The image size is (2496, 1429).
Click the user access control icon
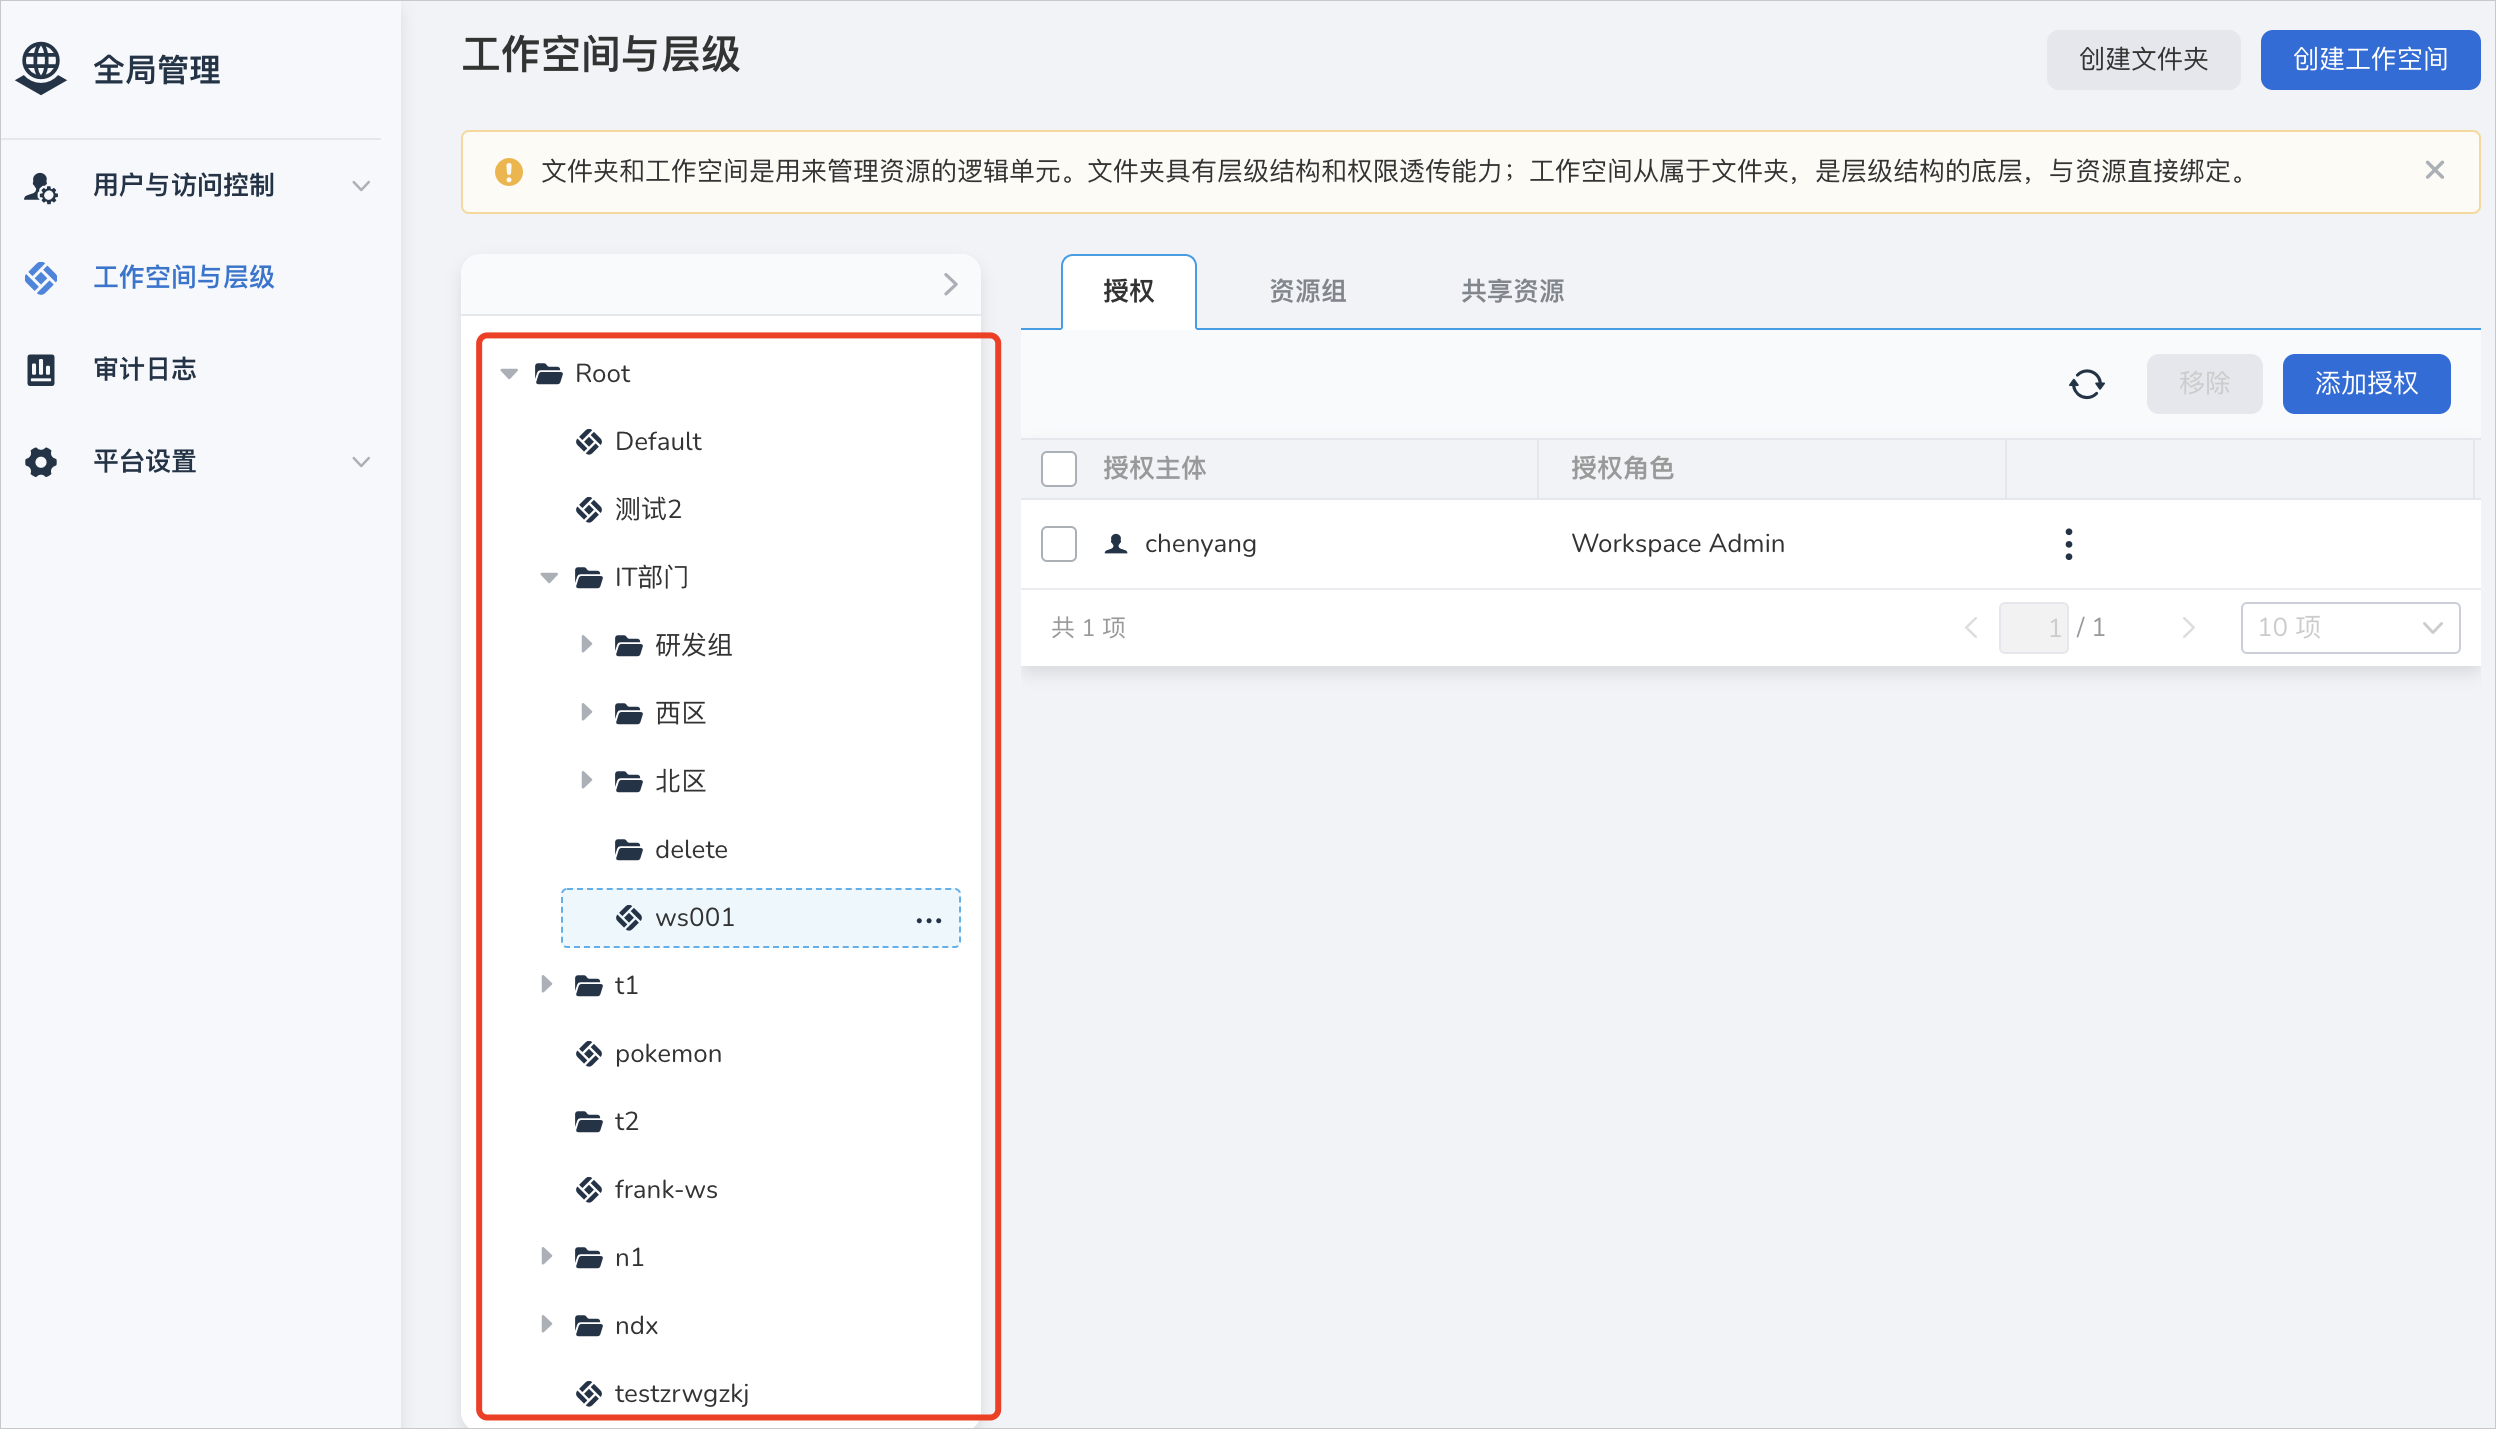(41, 186)
